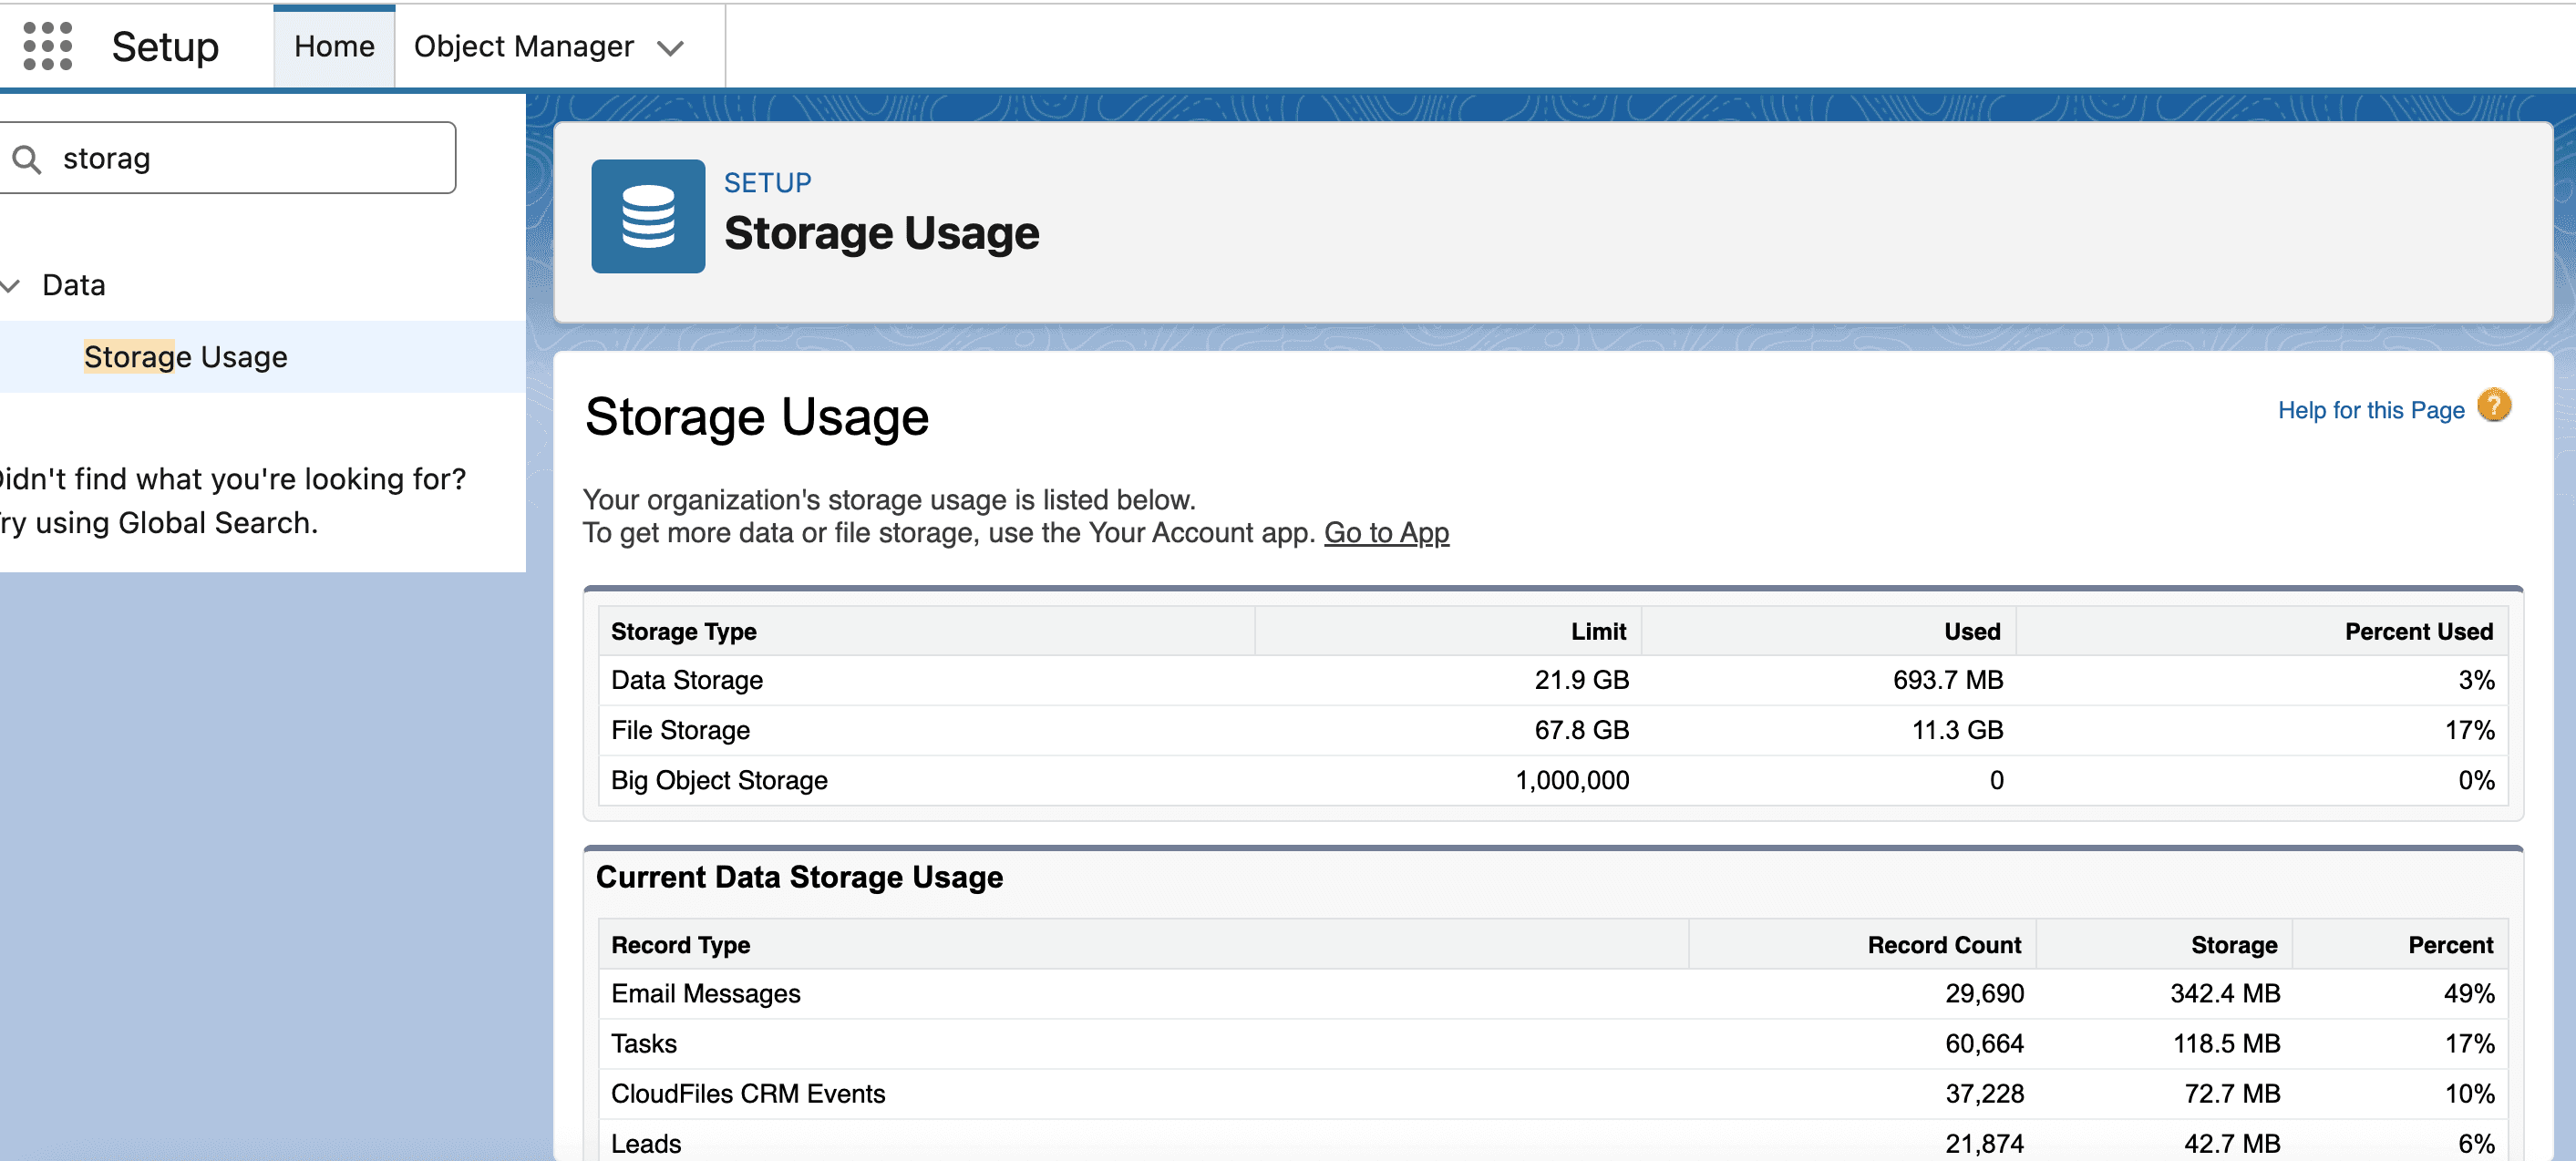The width and height of the screenshot is (2576, 1161).
Task: Click the Storage Usage database icon
Action: [648, 216]
